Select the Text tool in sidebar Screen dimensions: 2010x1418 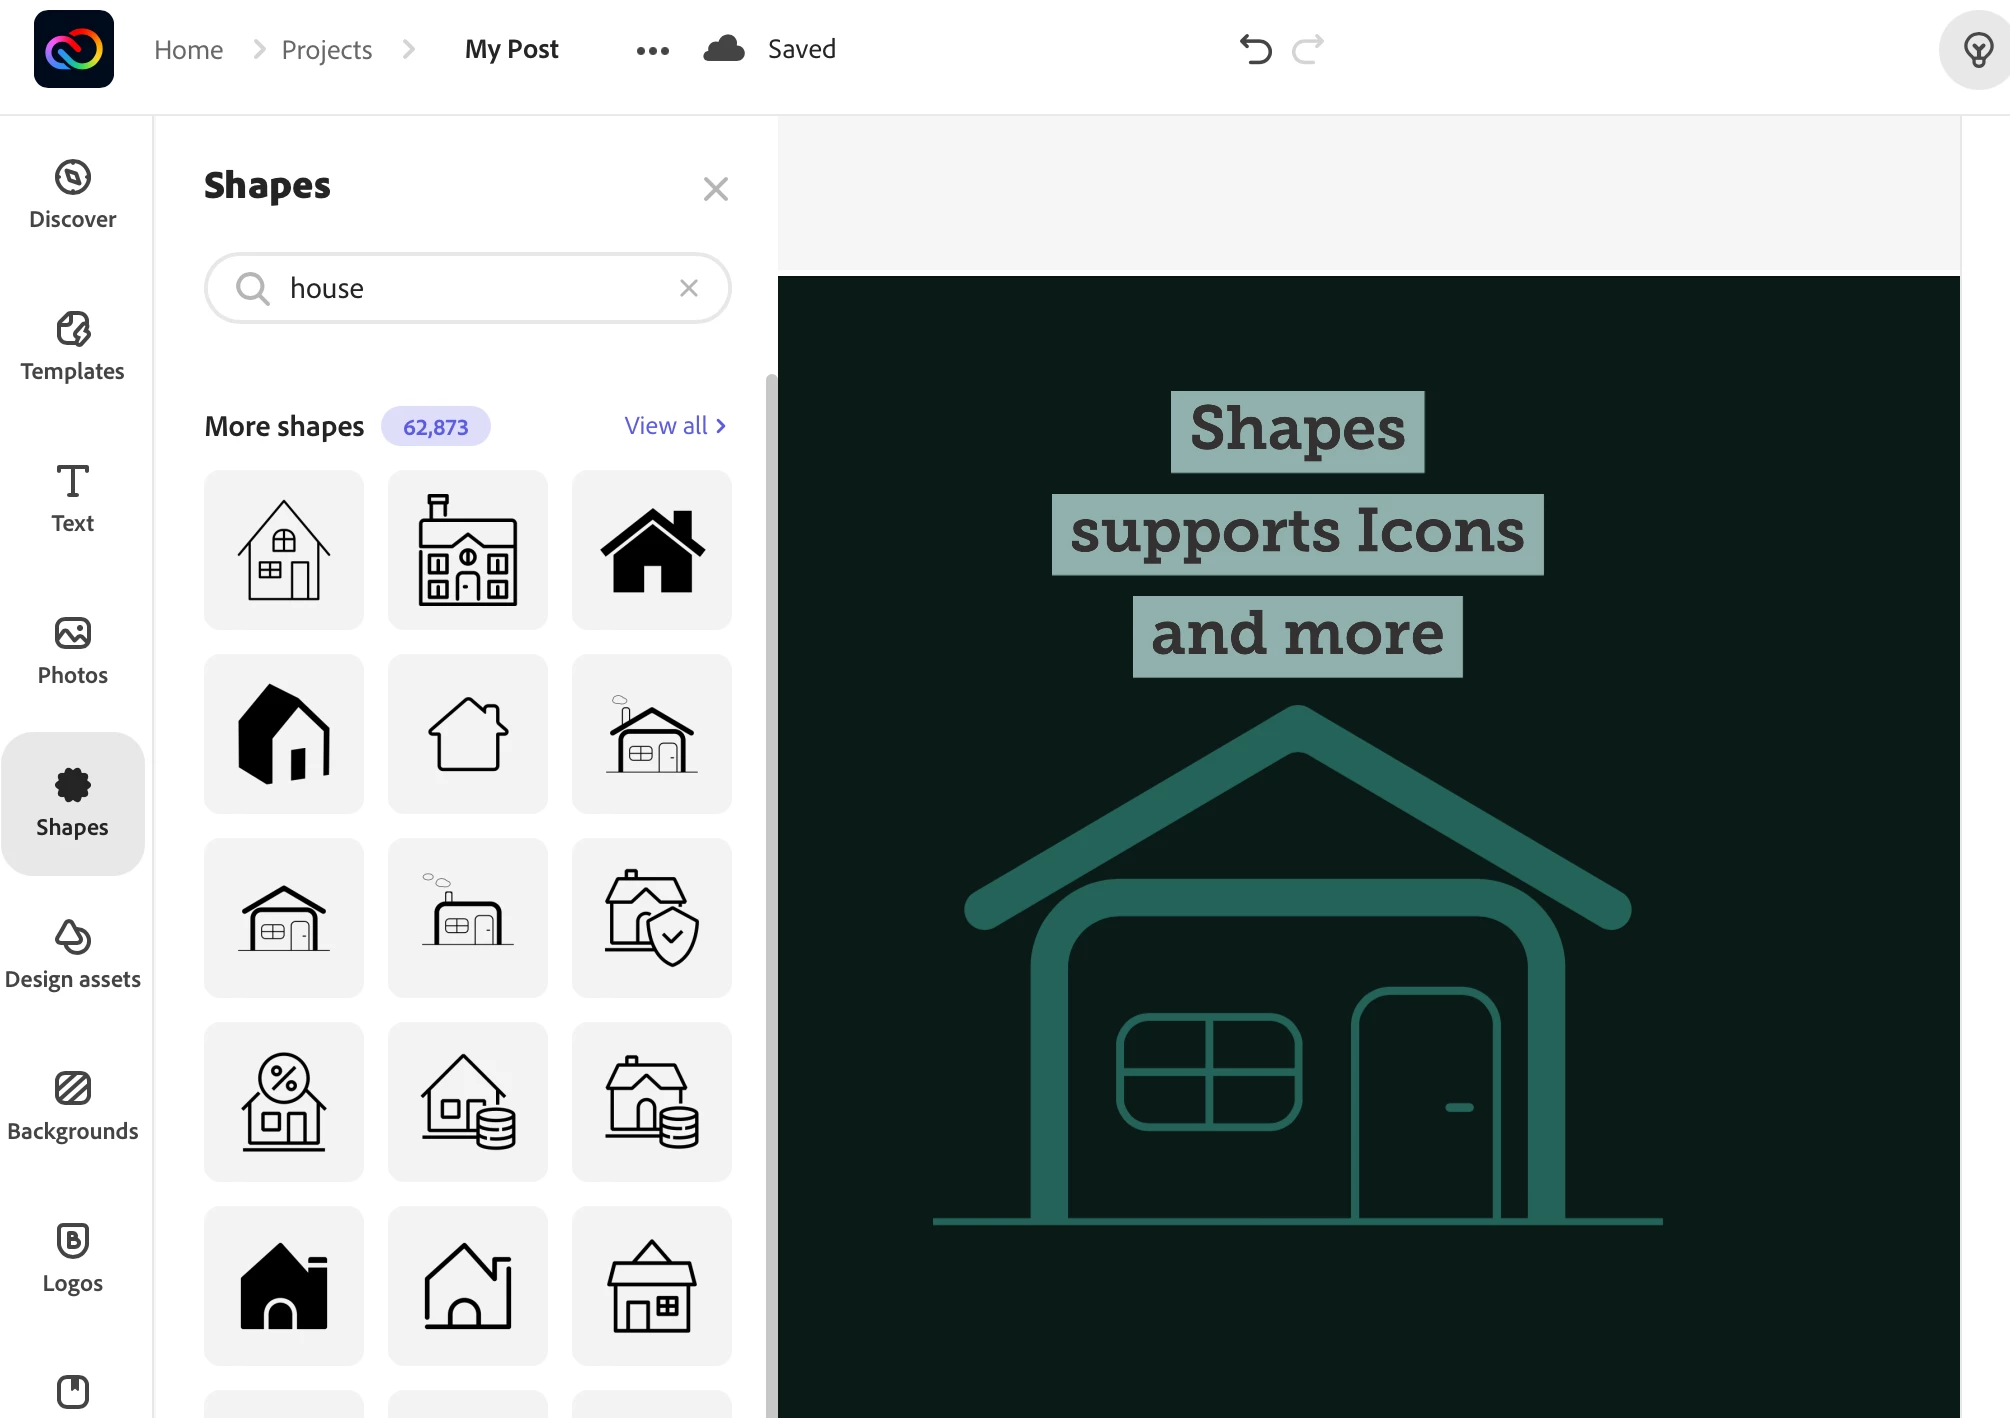(72, 499)
